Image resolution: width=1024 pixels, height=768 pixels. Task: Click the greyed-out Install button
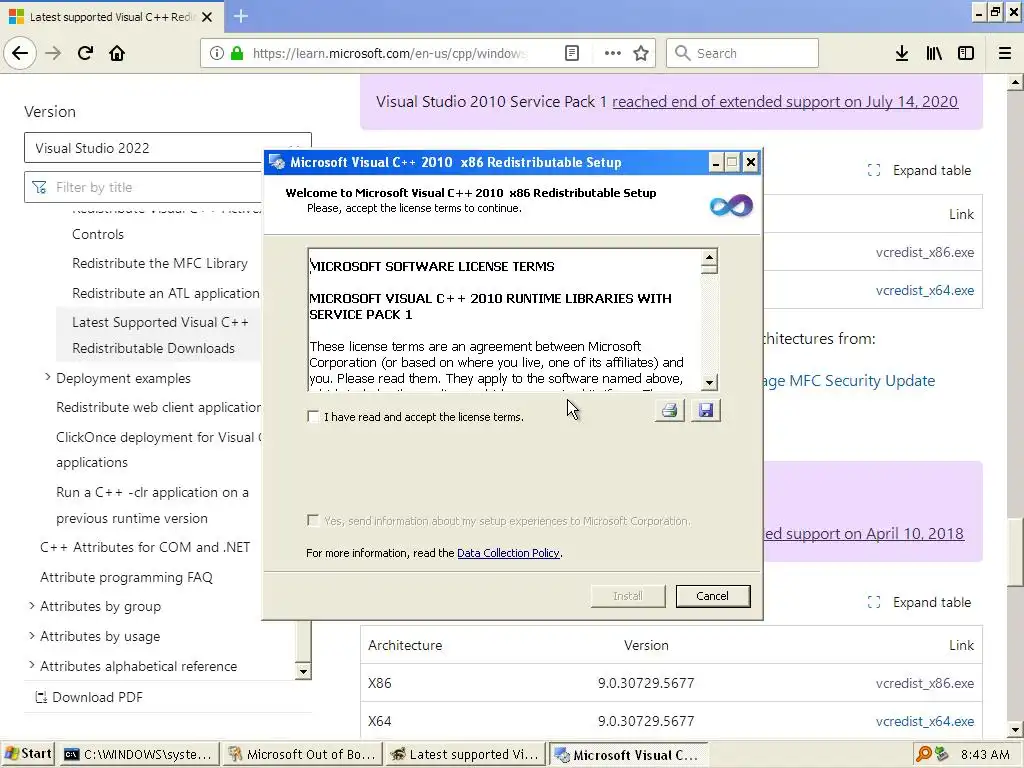pyautogui.click(x=628, y=596)
